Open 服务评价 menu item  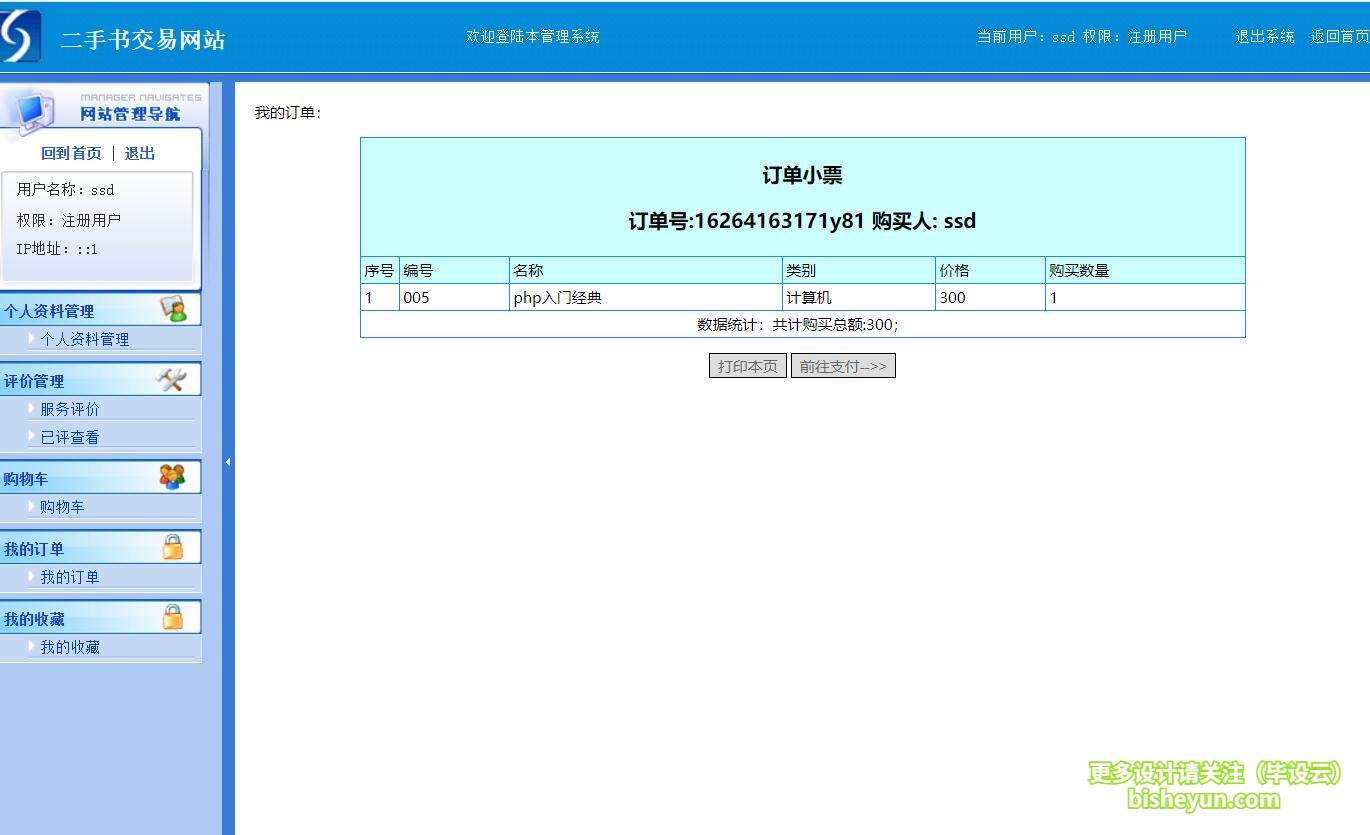70,409
